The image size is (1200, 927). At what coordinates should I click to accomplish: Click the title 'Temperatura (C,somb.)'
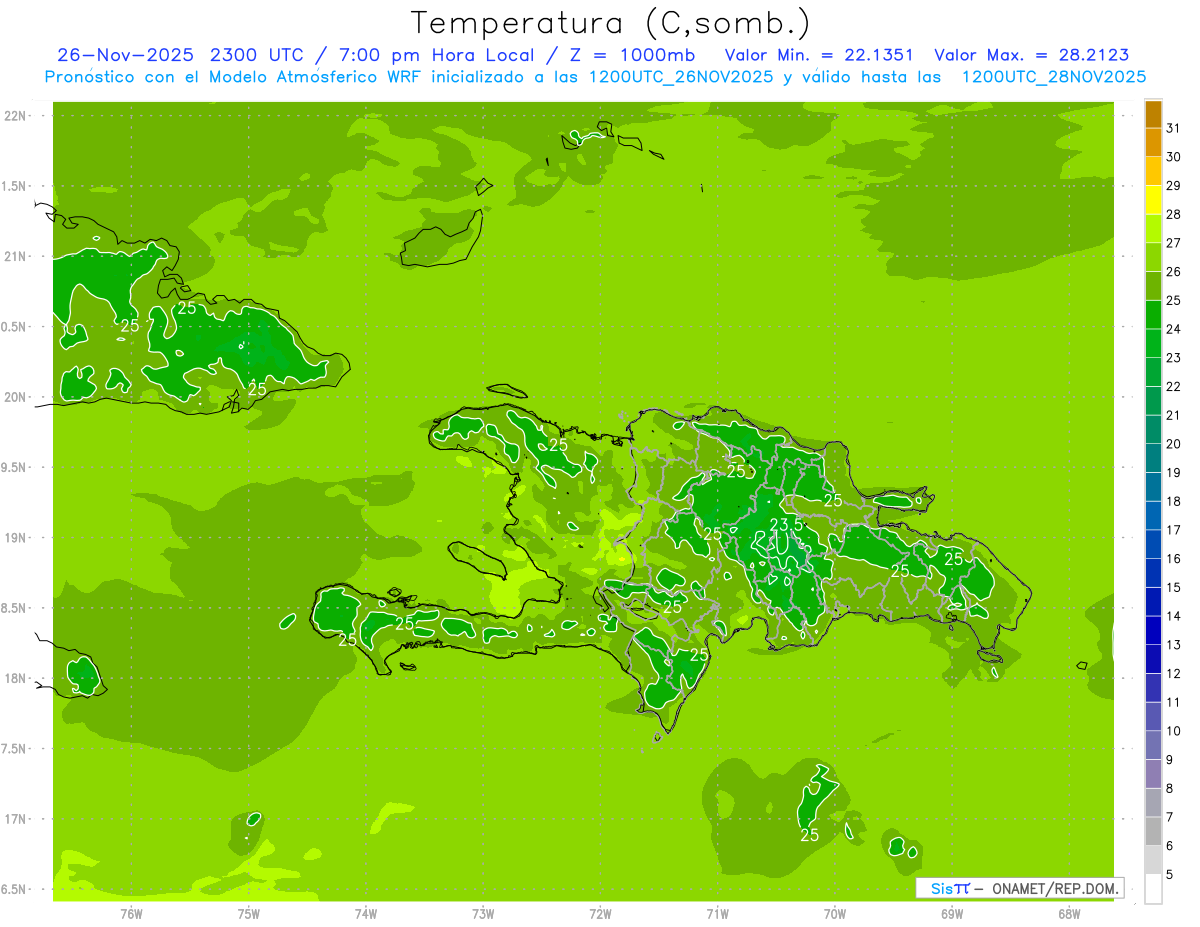(611, 23)
